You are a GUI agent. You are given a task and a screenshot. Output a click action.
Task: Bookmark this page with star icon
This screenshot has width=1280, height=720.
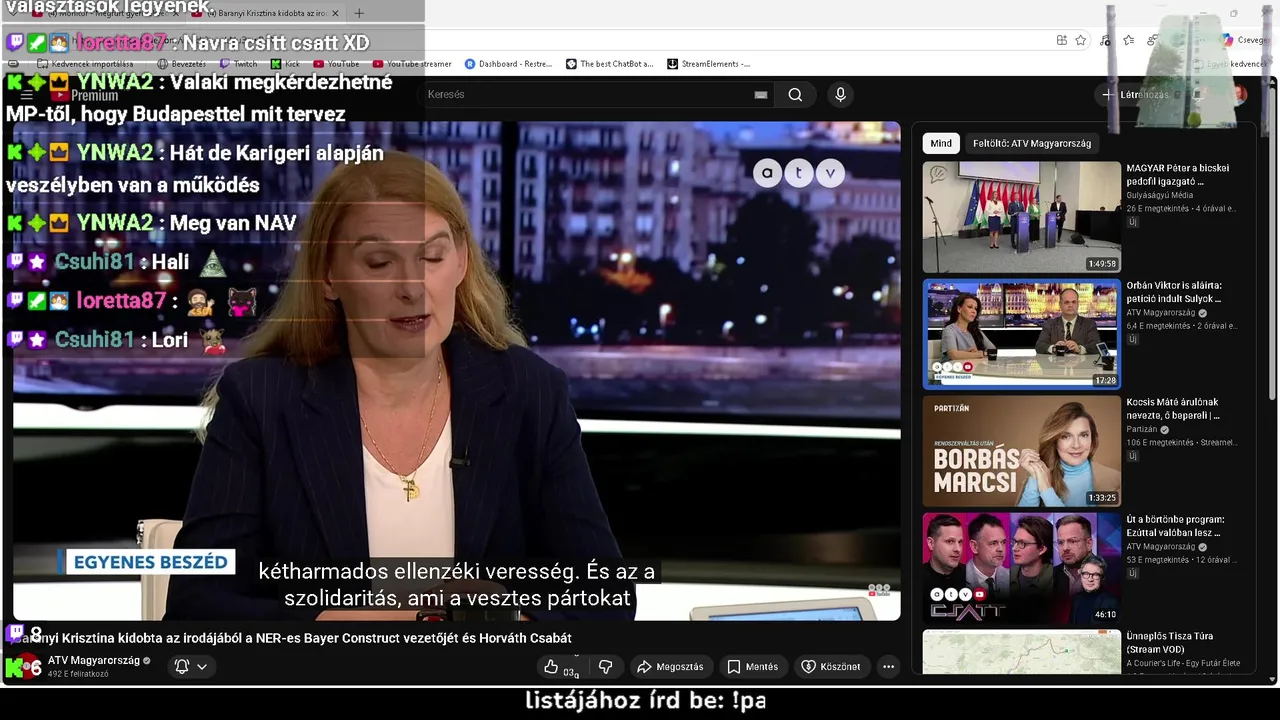(1081, 40)
